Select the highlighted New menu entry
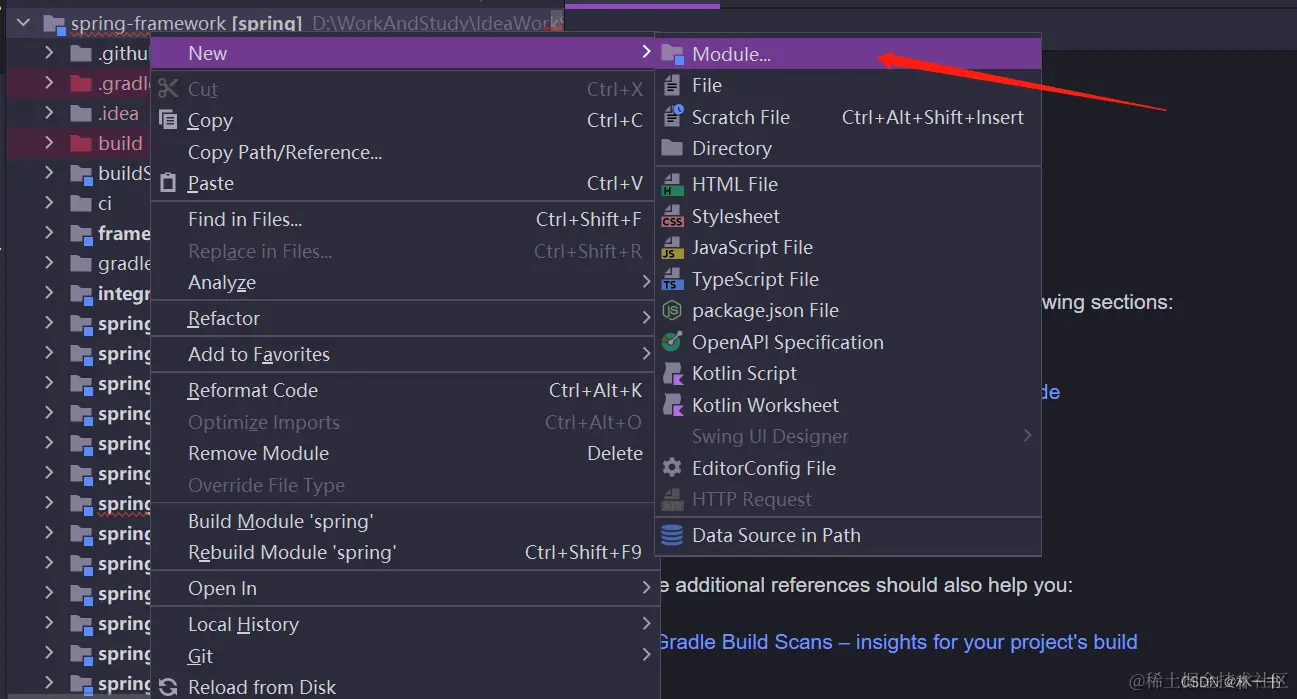 coord(405,53)
